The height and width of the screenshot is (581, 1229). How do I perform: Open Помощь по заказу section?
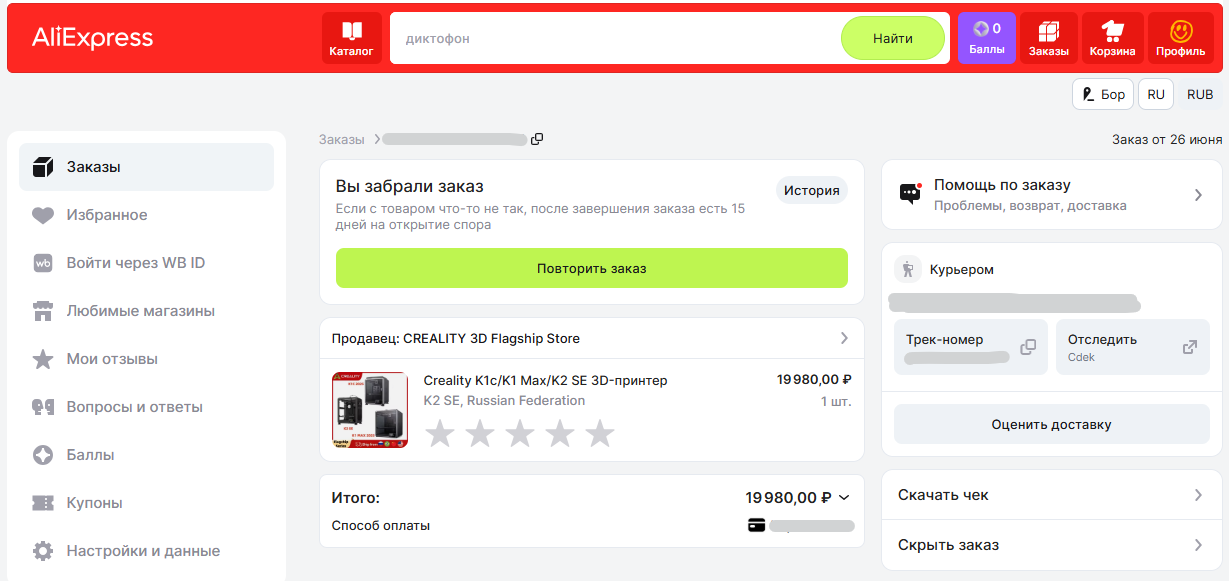pyautogui.click(x=1052, y=194)
